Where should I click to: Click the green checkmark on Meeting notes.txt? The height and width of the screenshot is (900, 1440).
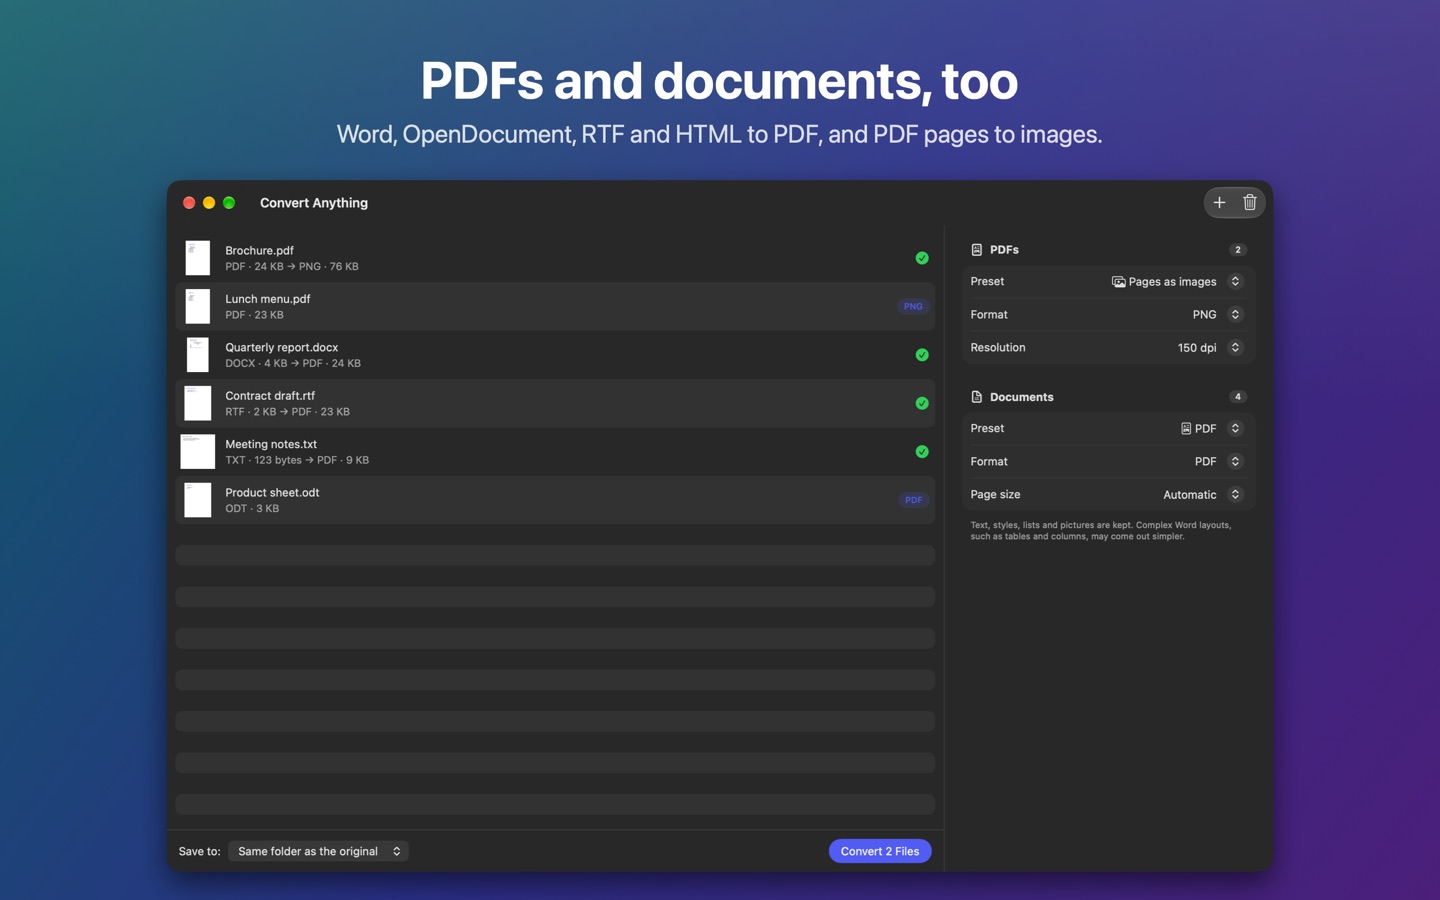[x=922, y=452]
